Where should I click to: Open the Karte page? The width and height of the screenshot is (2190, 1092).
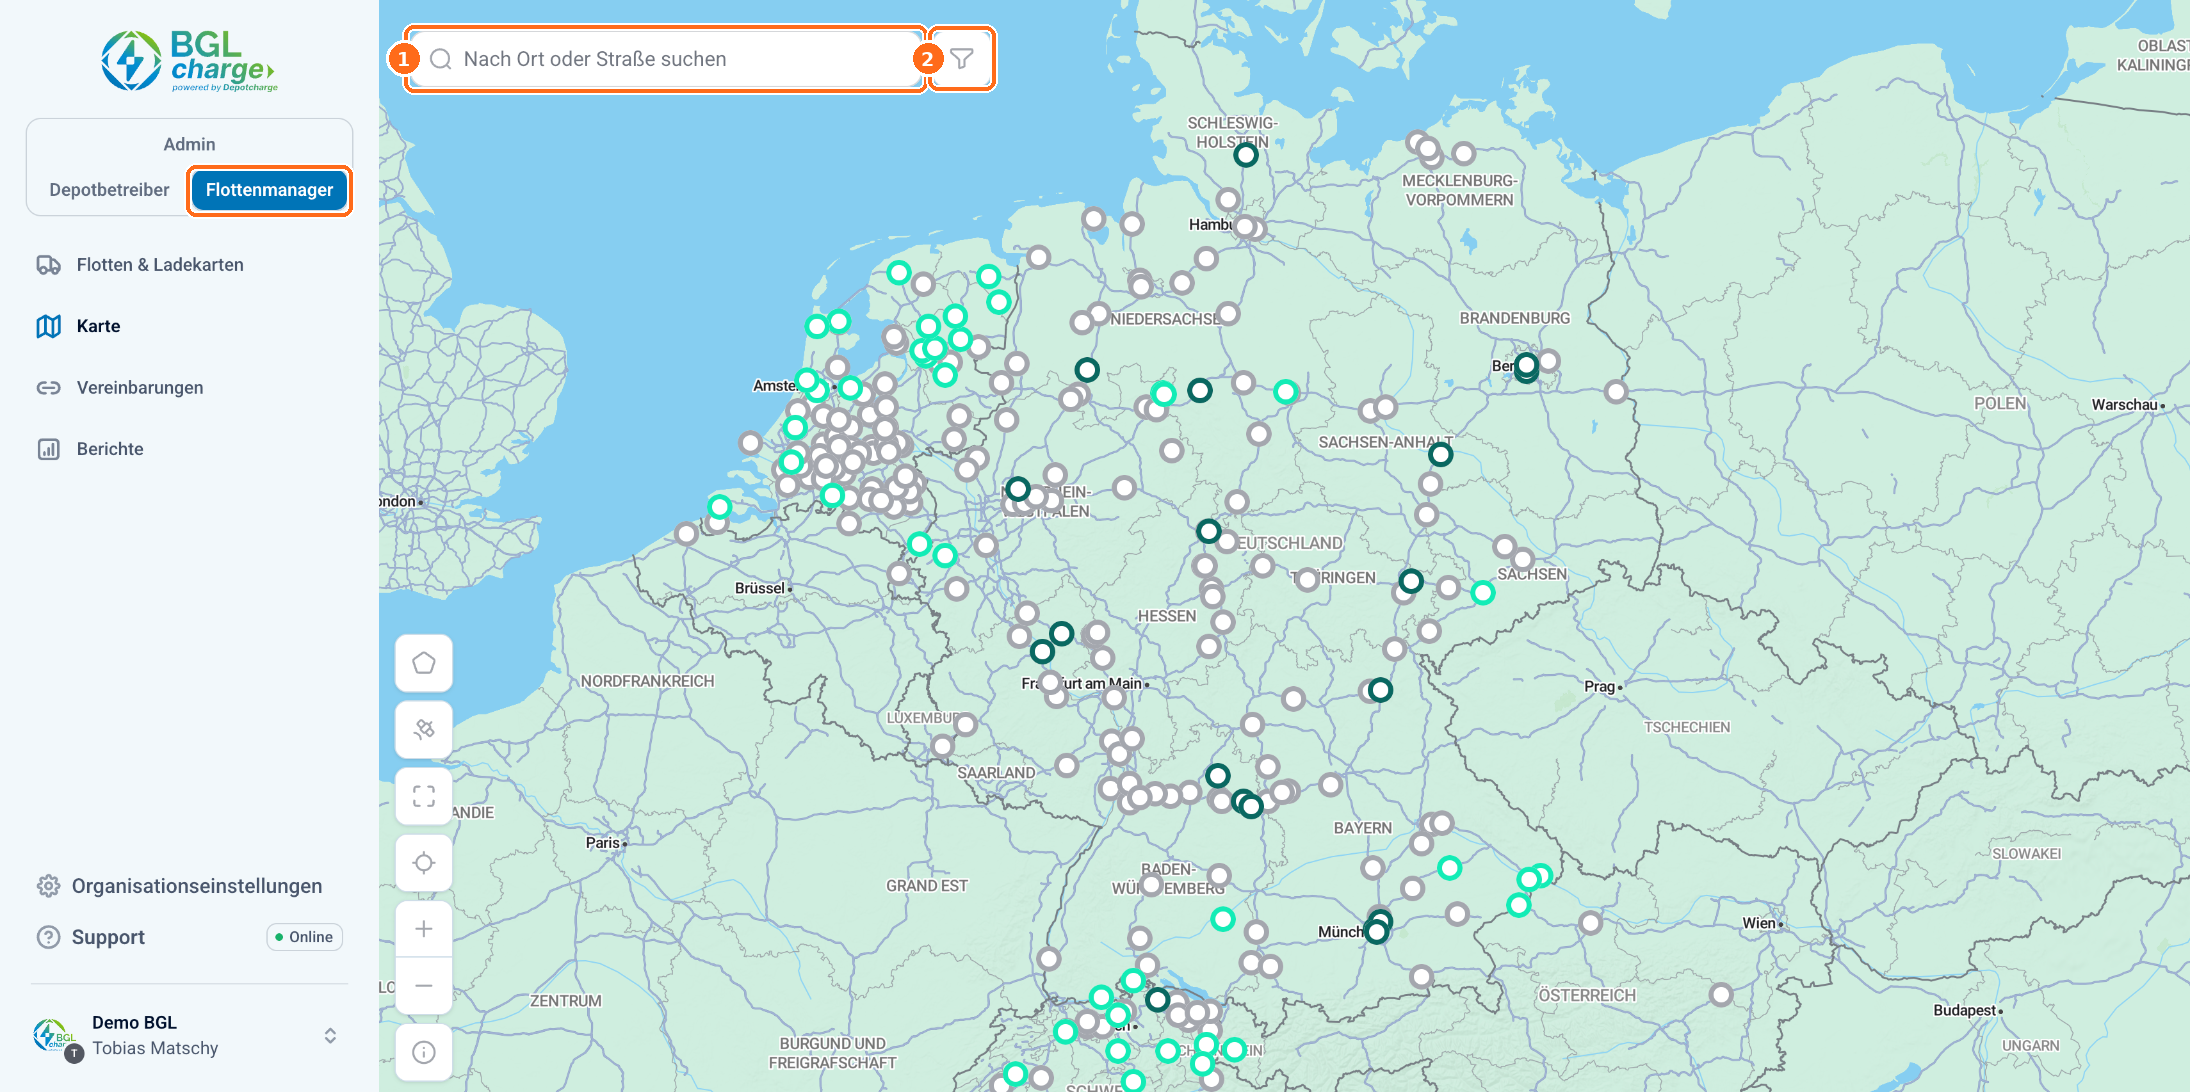point(98,326)
